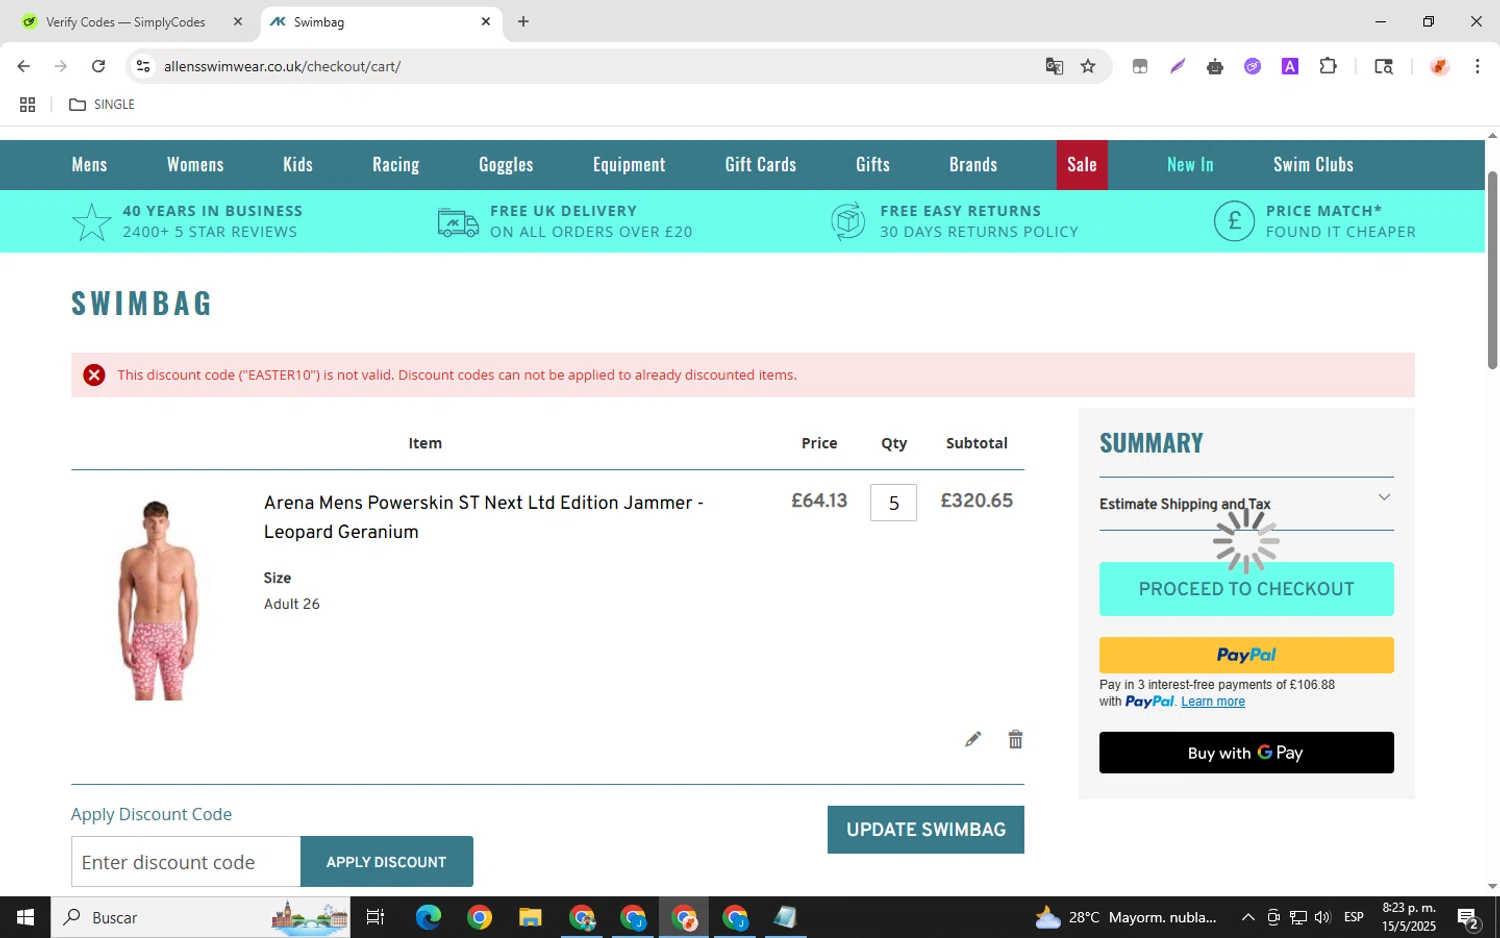Click the Windows Buscar search box
This screenshot has width=1500, height=938.
200,917
